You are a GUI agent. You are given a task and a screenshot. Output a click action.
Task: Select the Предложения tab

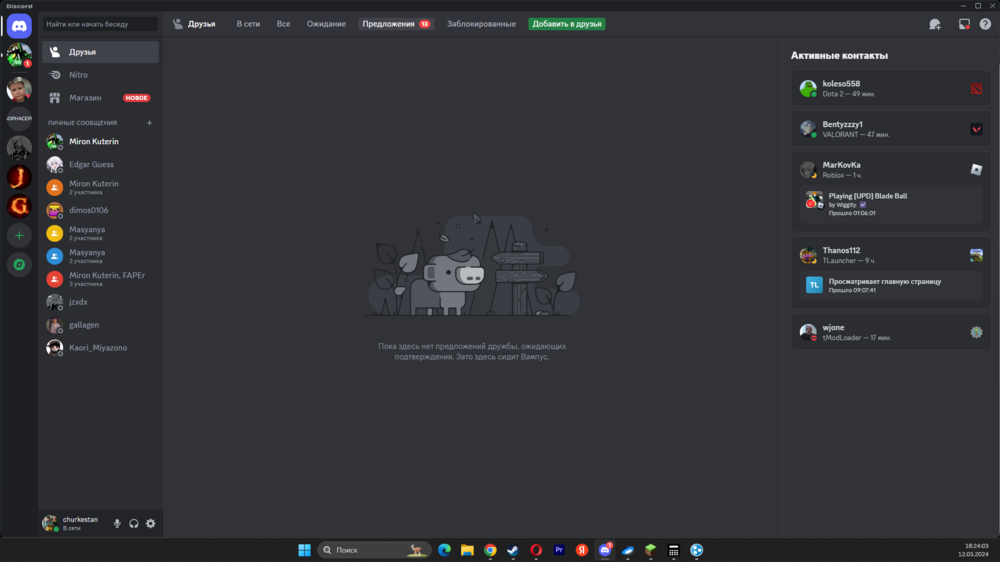pos(395,24)
